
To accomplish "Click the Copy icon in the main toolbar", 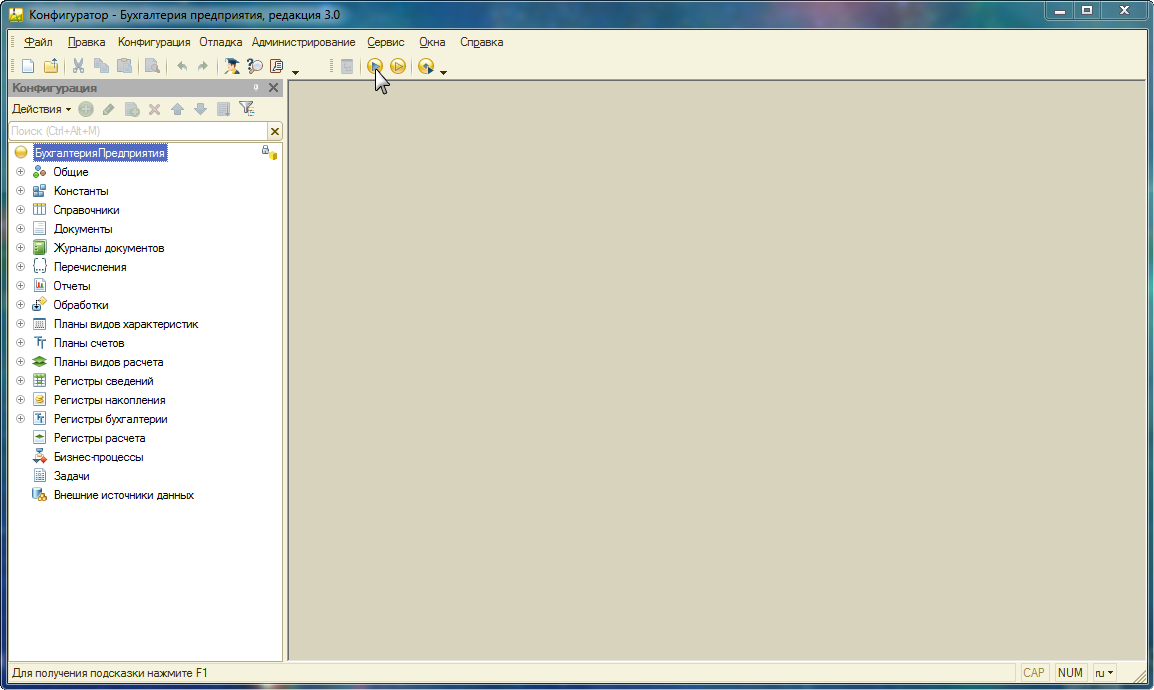I will click(x=101, y=66).
